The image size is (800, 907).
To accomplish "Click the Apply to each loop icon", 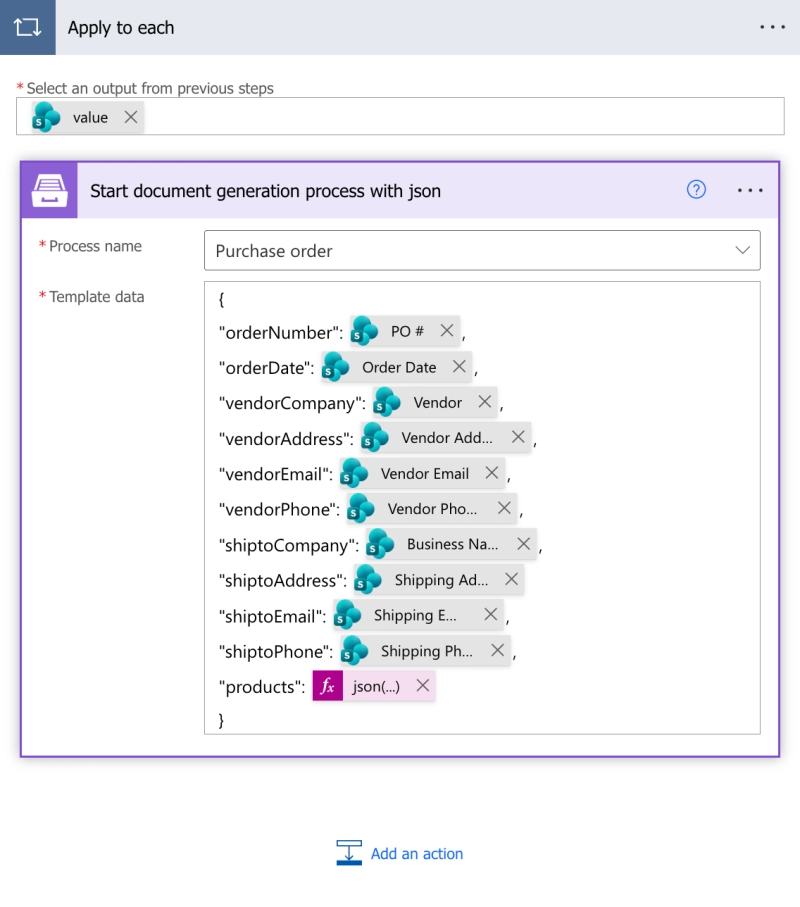I will click(27, 27).
